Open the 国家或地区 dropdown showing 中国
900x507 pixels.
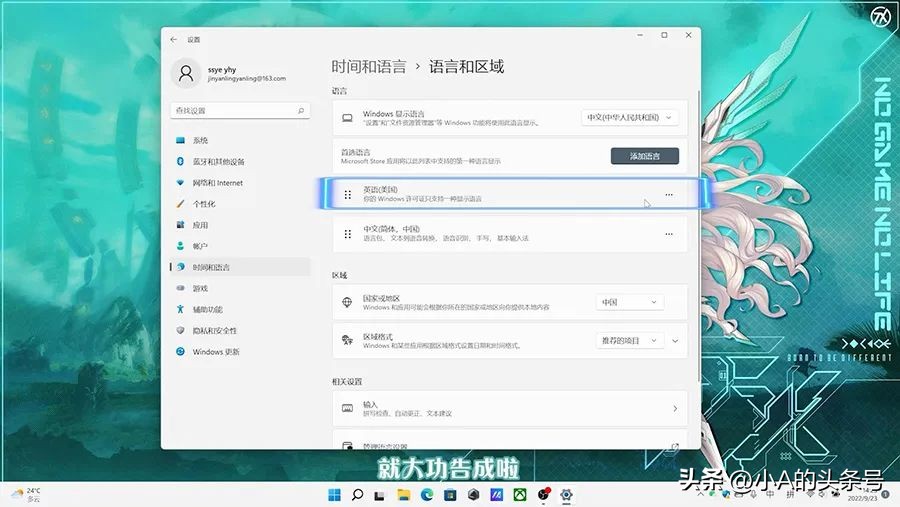tap(629, 302)
